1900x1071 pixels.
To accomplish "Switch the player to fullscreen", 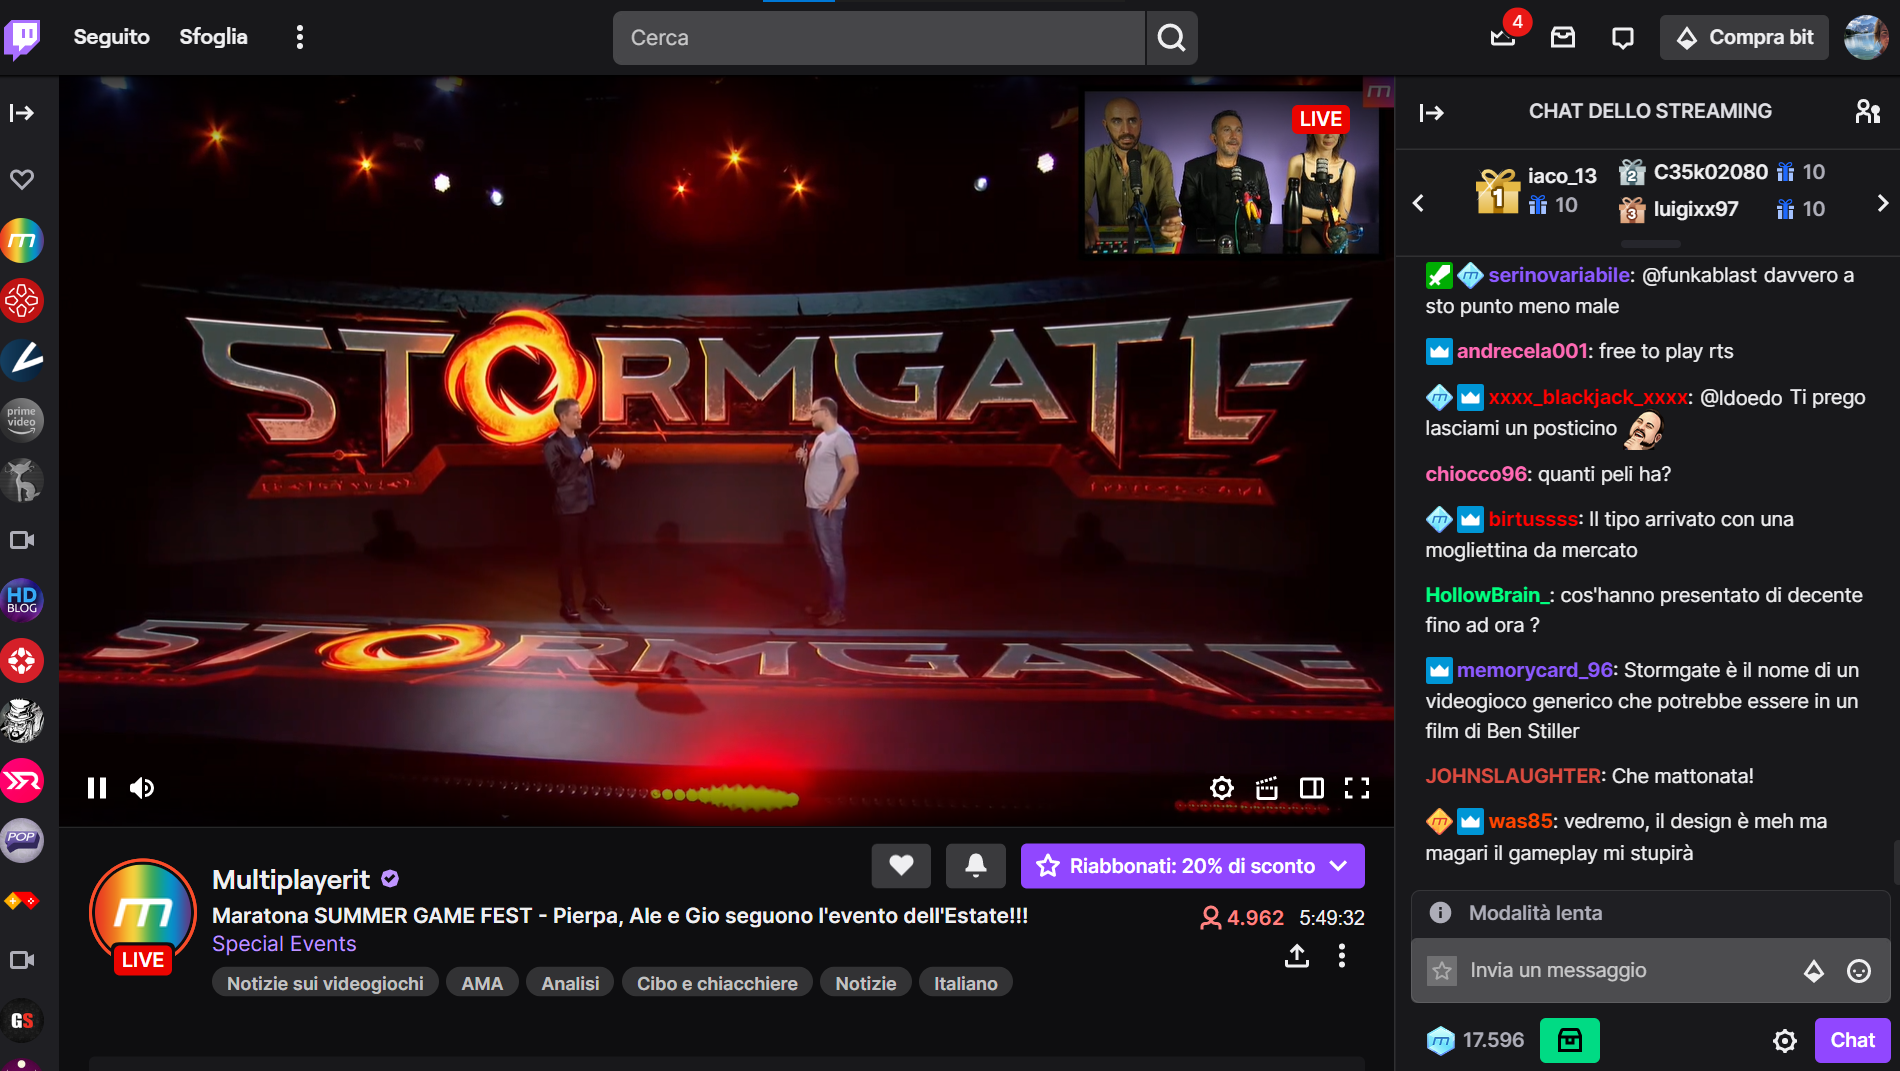I will pos(1357,788).
